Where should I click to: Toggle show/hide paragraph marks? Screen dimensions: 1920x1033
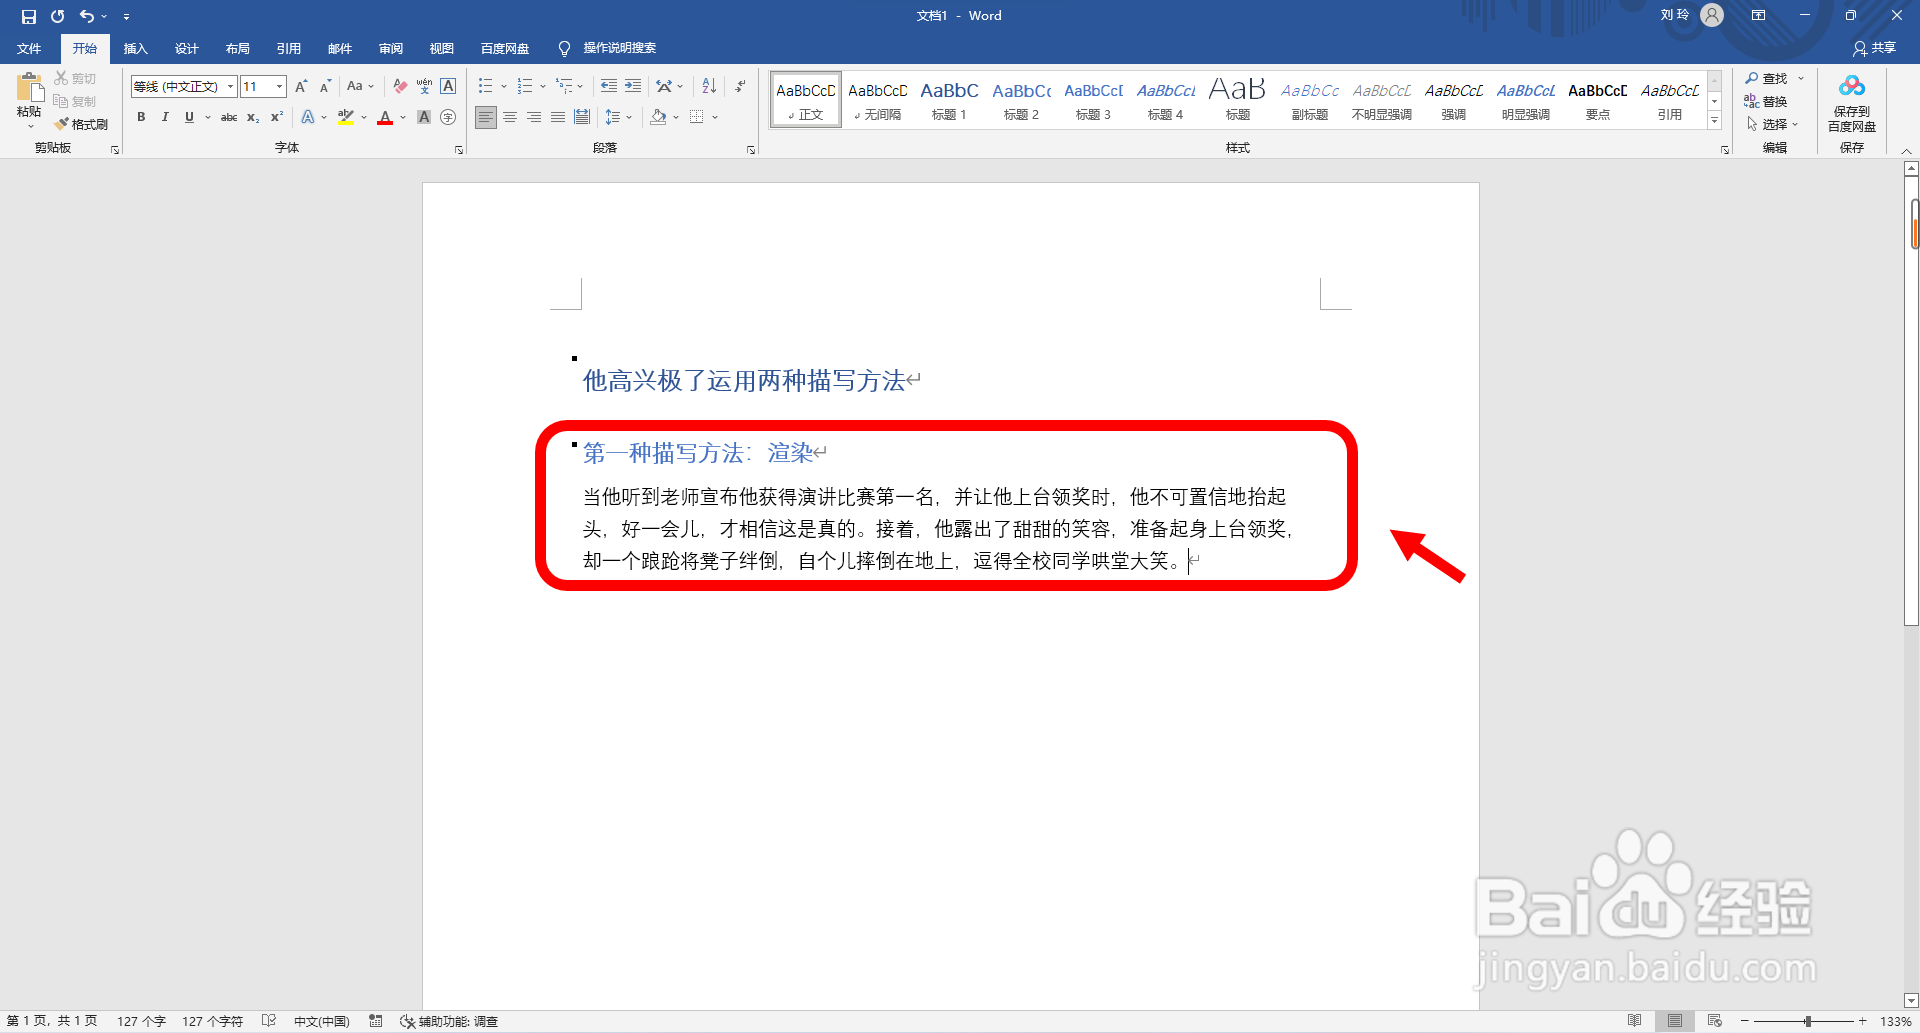tap(740, 87)
